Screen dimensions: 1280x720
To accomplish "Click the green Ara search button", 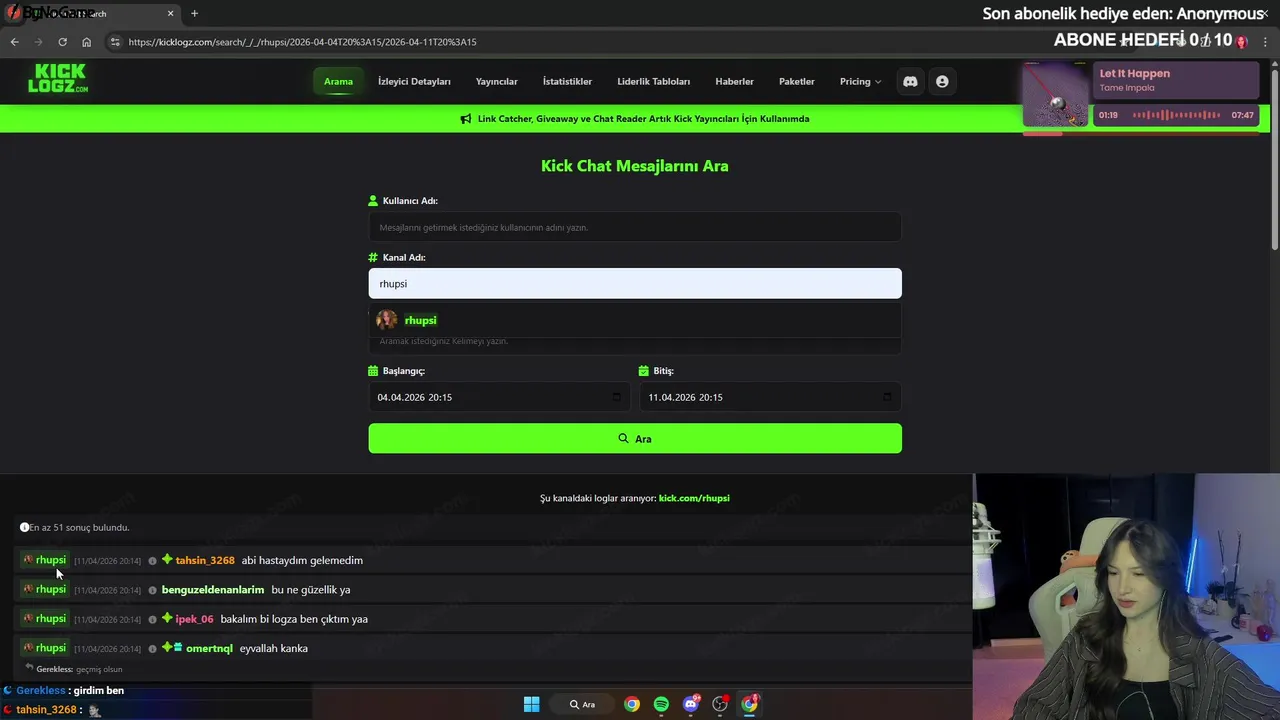I will (x=635, y=438).
